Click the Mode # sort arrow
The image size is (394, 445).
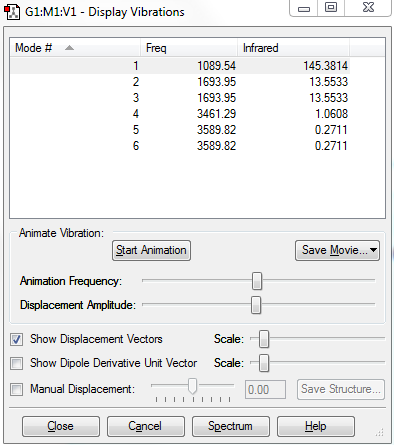(x=69, y=48)
